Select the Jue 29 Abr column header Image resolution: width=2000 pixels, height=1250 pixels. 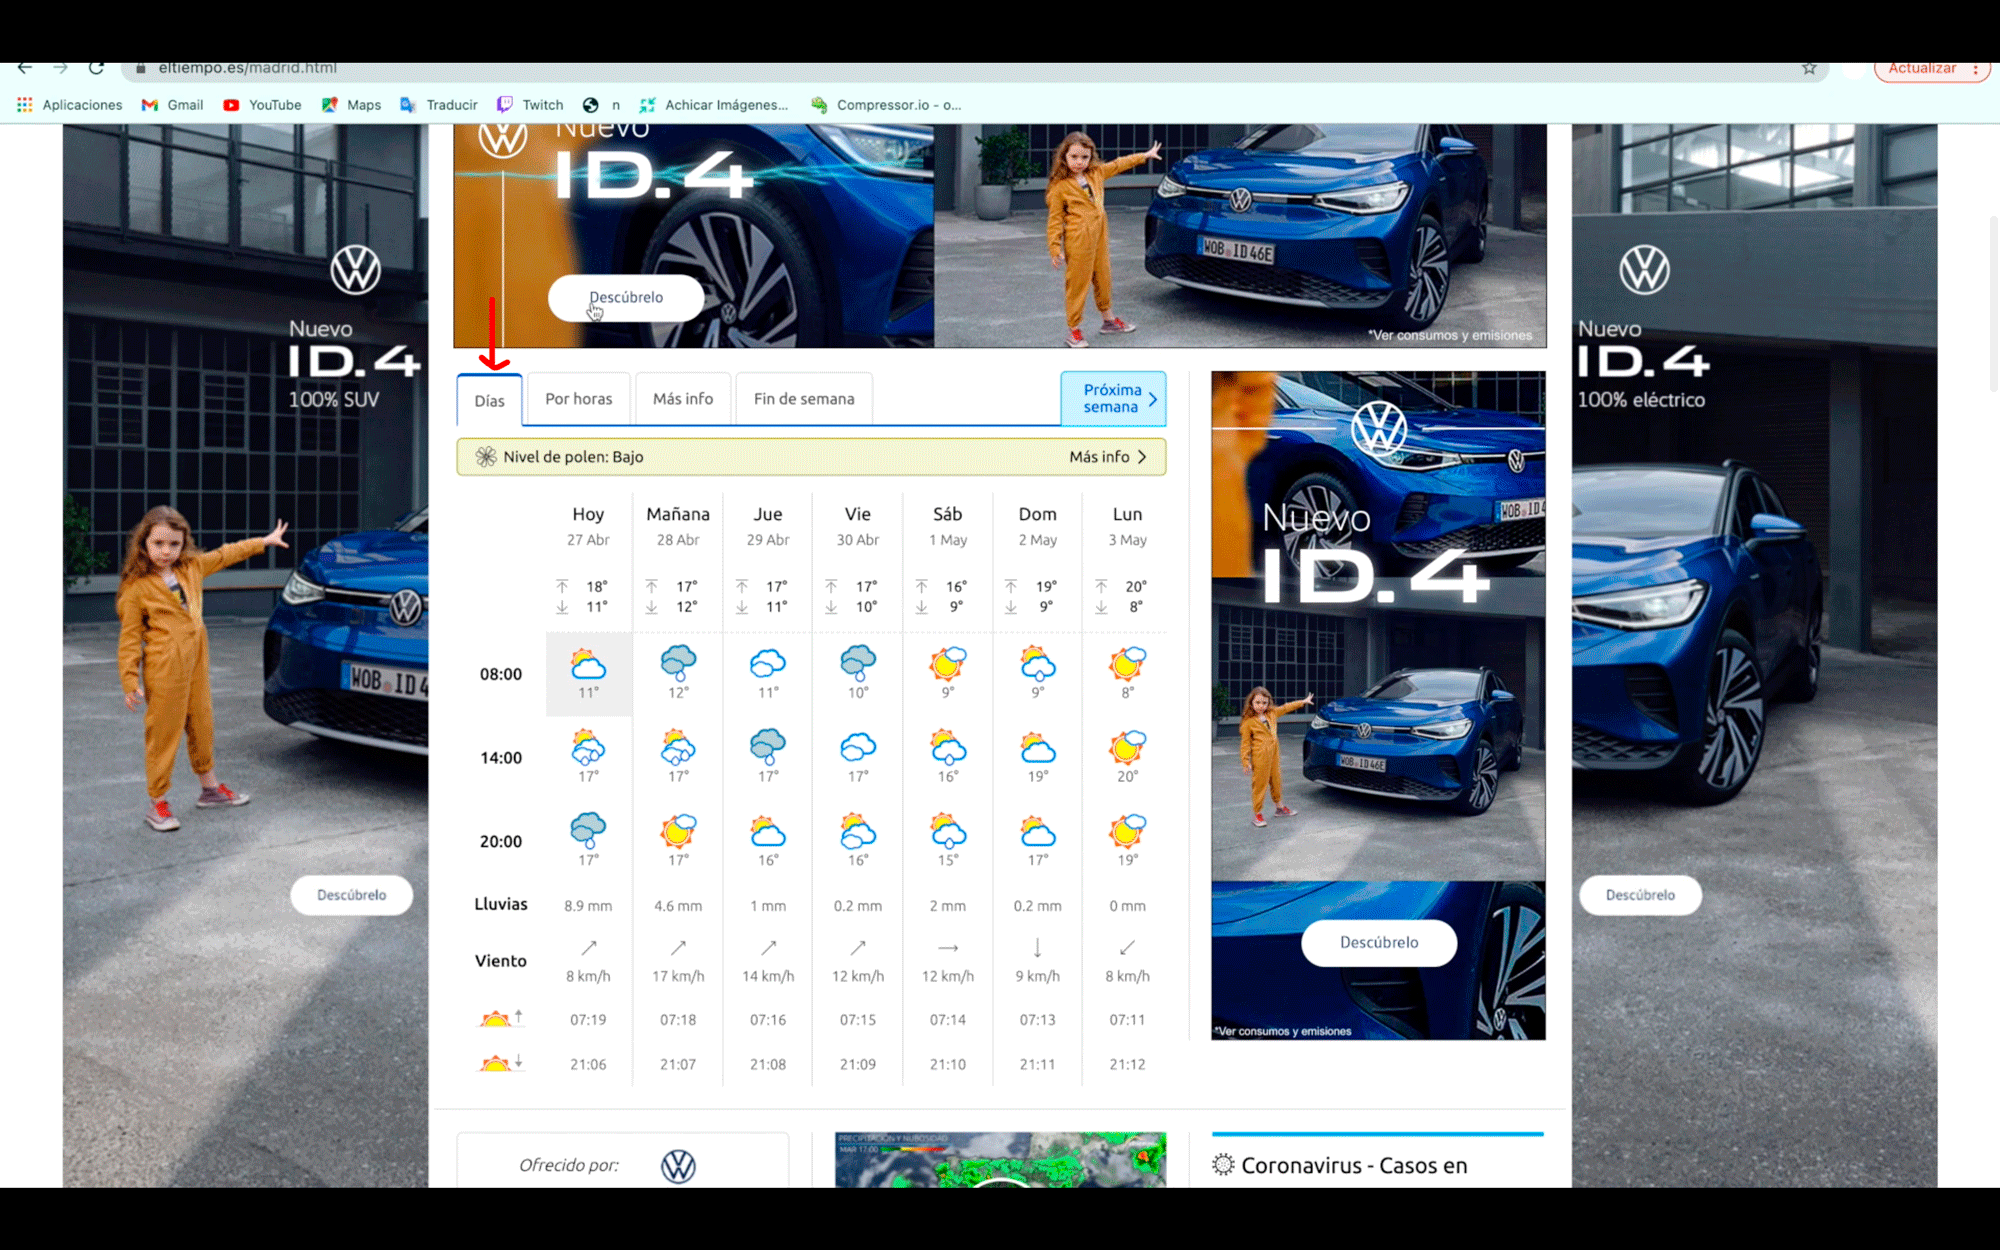pyautogui.click(x=768, y=526)
